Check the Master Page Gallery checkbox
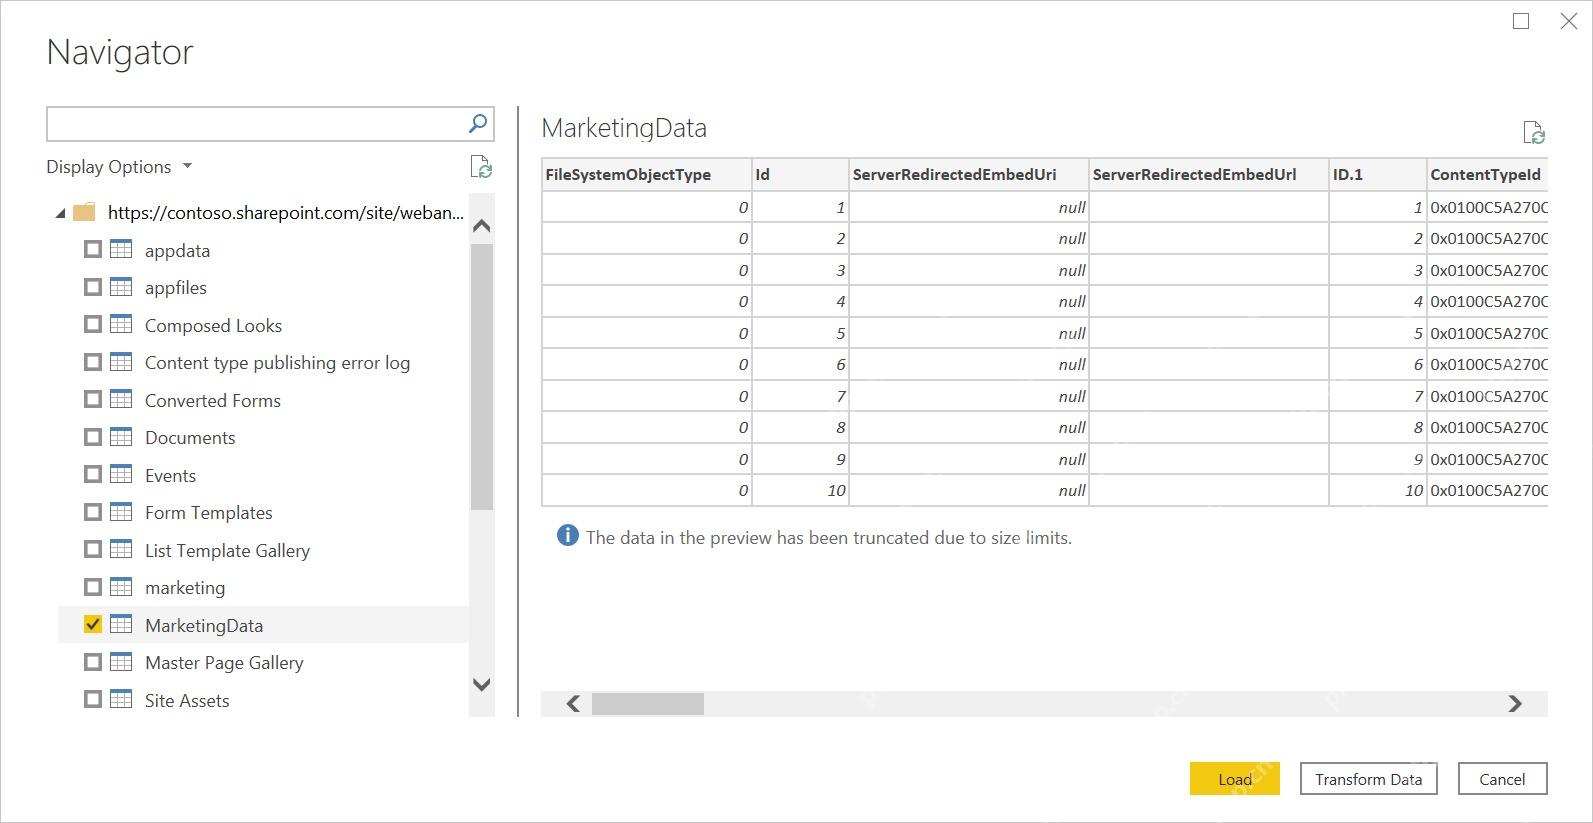Image resolution: width=1593 pixels, height=823 pixels. [x=93, y=662]
